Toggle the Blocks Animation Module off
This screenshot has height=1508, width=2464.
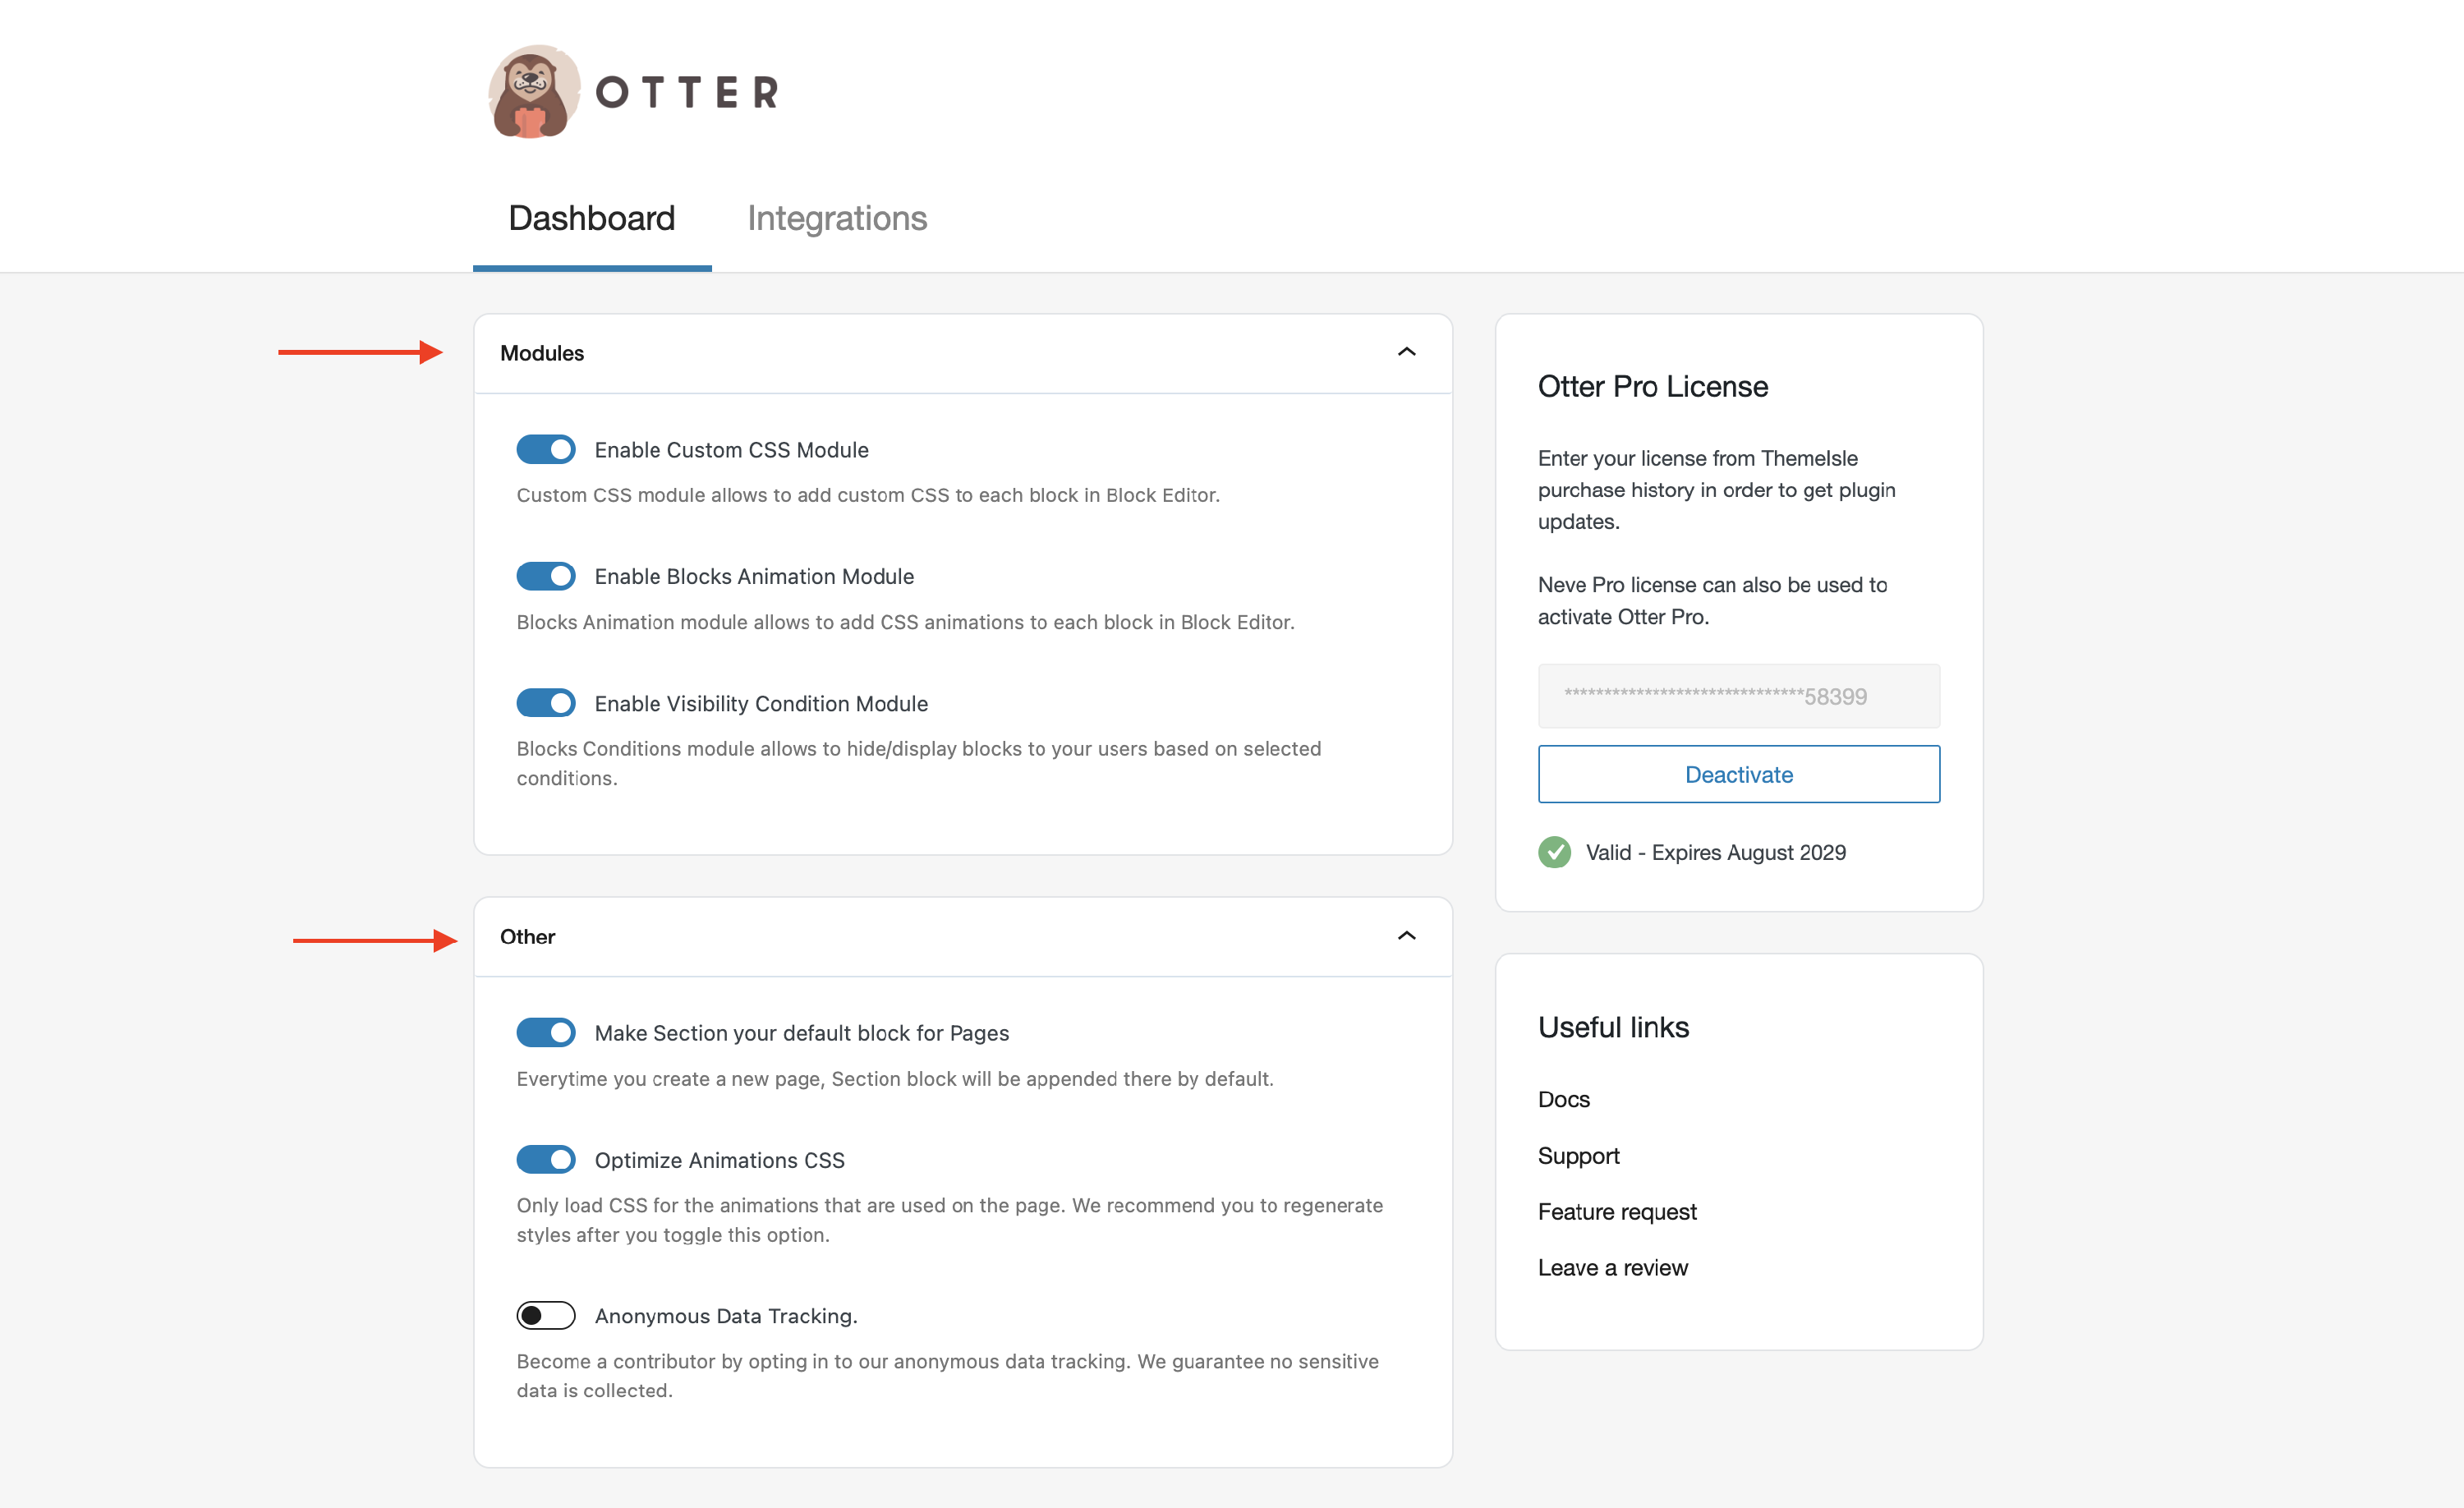click(546, 576)
